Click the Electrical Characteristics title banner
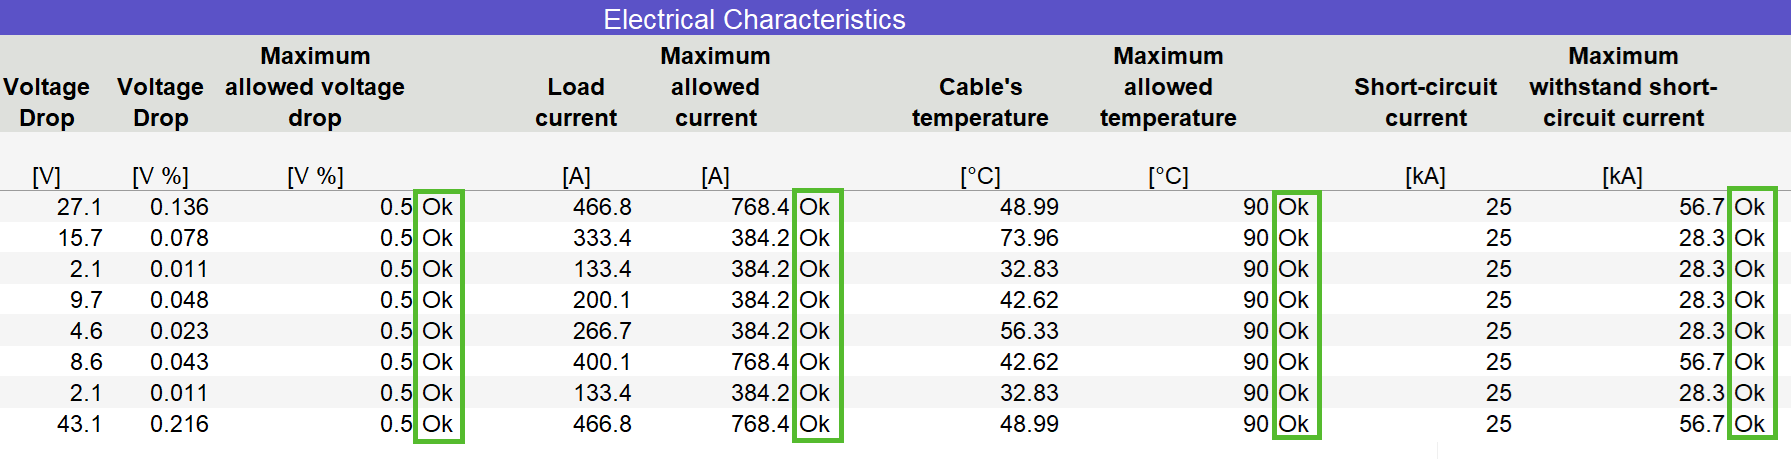Image resolution: width=1792 pixels, height=459 pixels. tap(754, 19)
